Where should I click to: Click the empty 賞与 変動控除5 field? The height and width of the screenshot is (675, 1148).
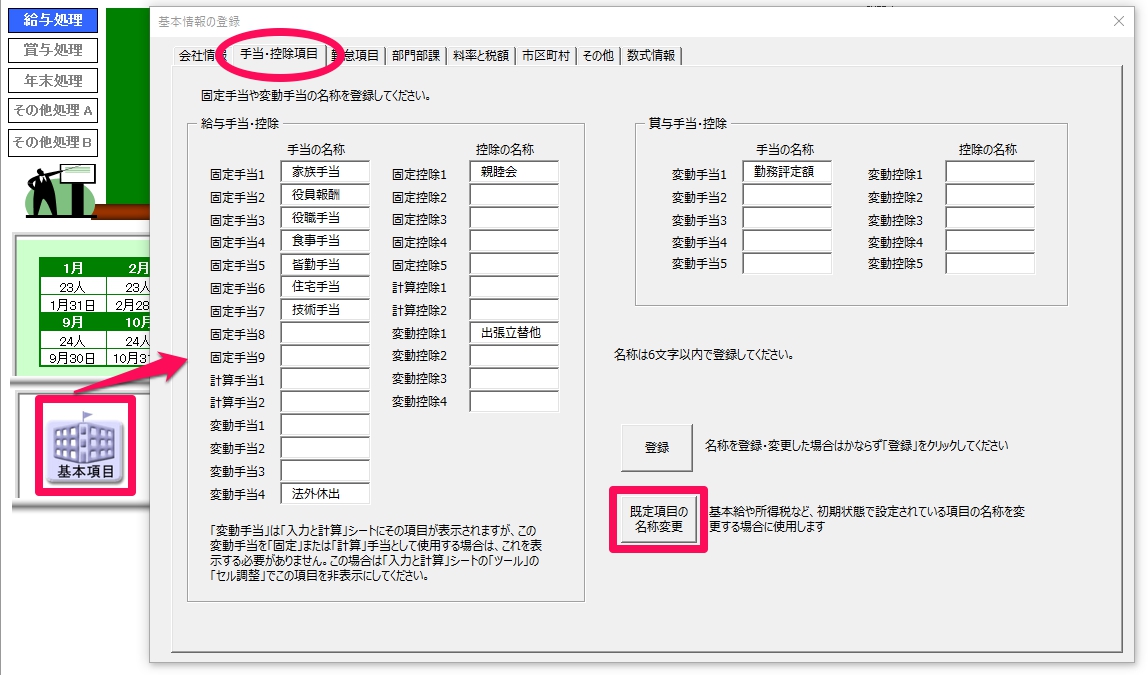[990, 264]
